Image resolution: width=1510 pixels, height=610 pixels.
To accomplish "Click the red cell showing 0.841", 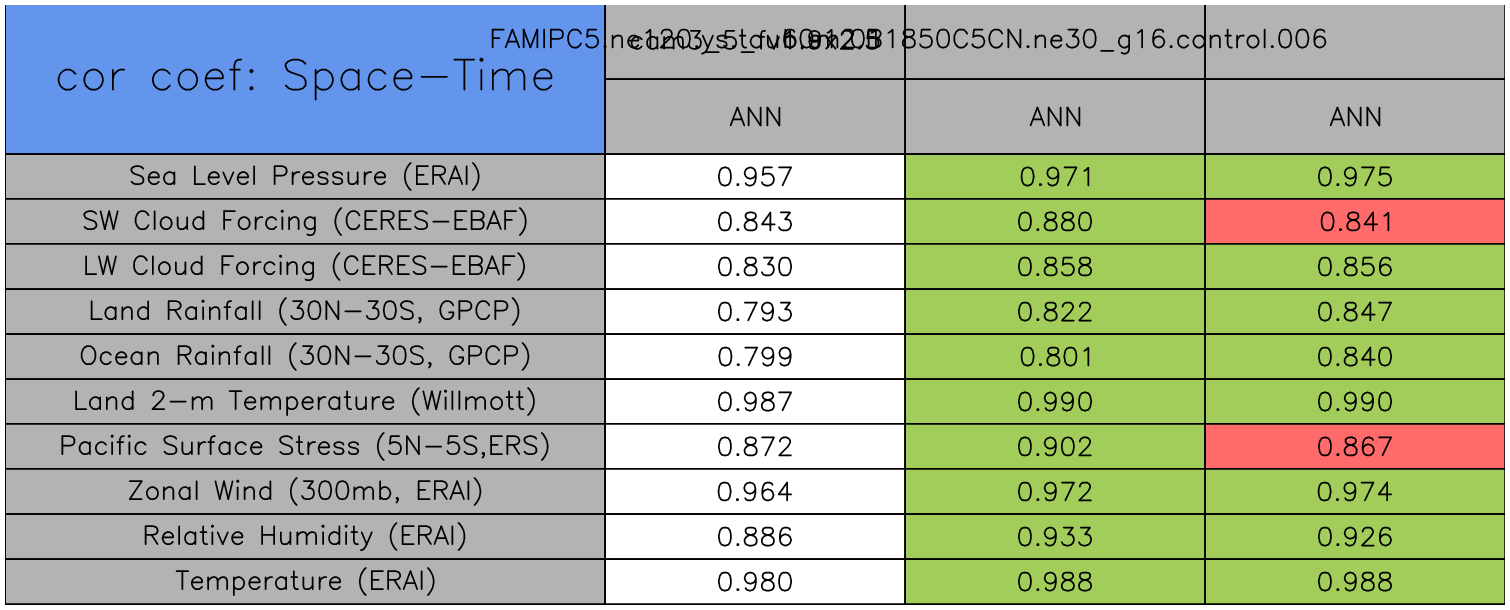I will click(1355, 222).
